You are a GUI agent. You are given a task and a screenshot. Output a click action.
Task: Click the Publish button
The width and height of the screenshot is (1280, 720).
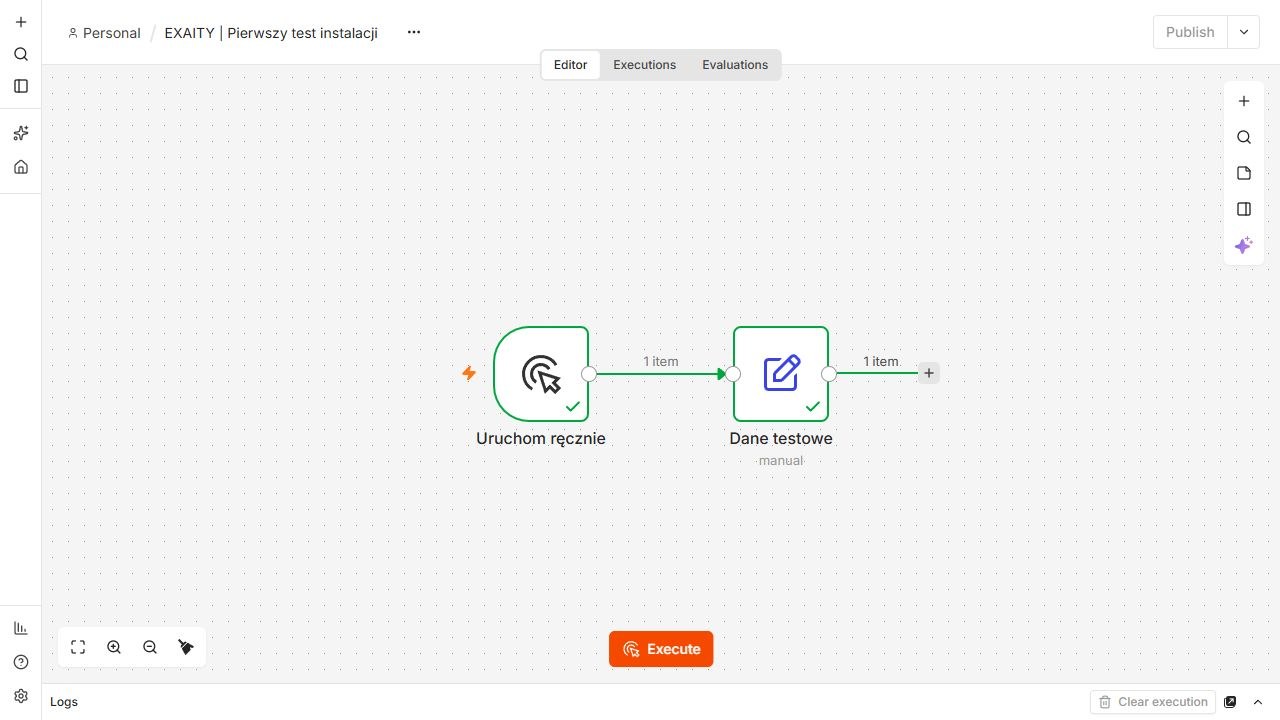click(x=1190, y=32)
